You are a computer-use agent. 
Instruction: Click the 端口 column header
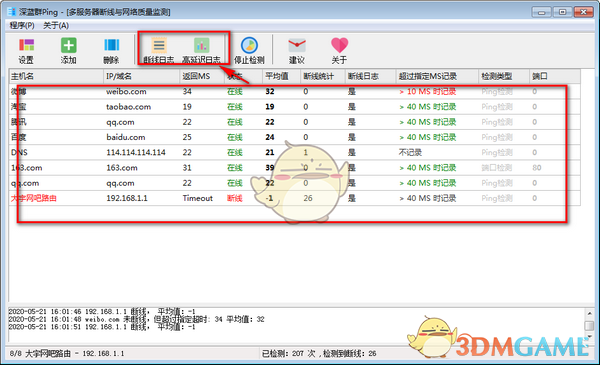pyautogui.click(x=555, y=76)
